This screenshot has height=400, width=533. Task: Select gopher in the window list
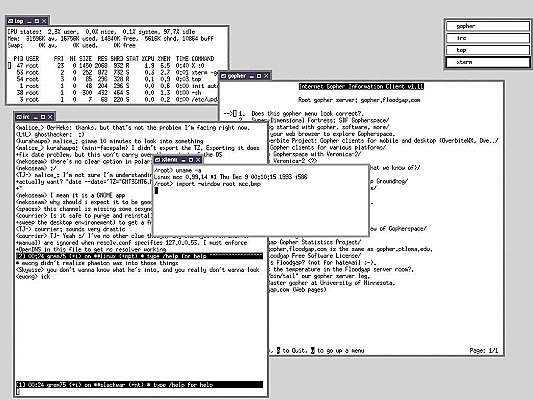point(488,26)
